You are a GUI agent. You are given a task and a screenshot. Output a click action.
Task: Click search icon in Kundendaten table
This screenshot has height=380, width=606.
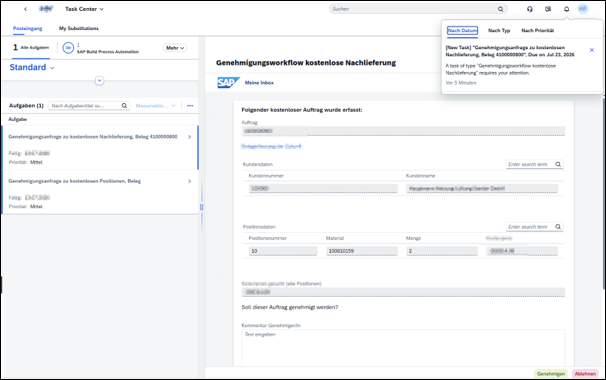point(558,164)
